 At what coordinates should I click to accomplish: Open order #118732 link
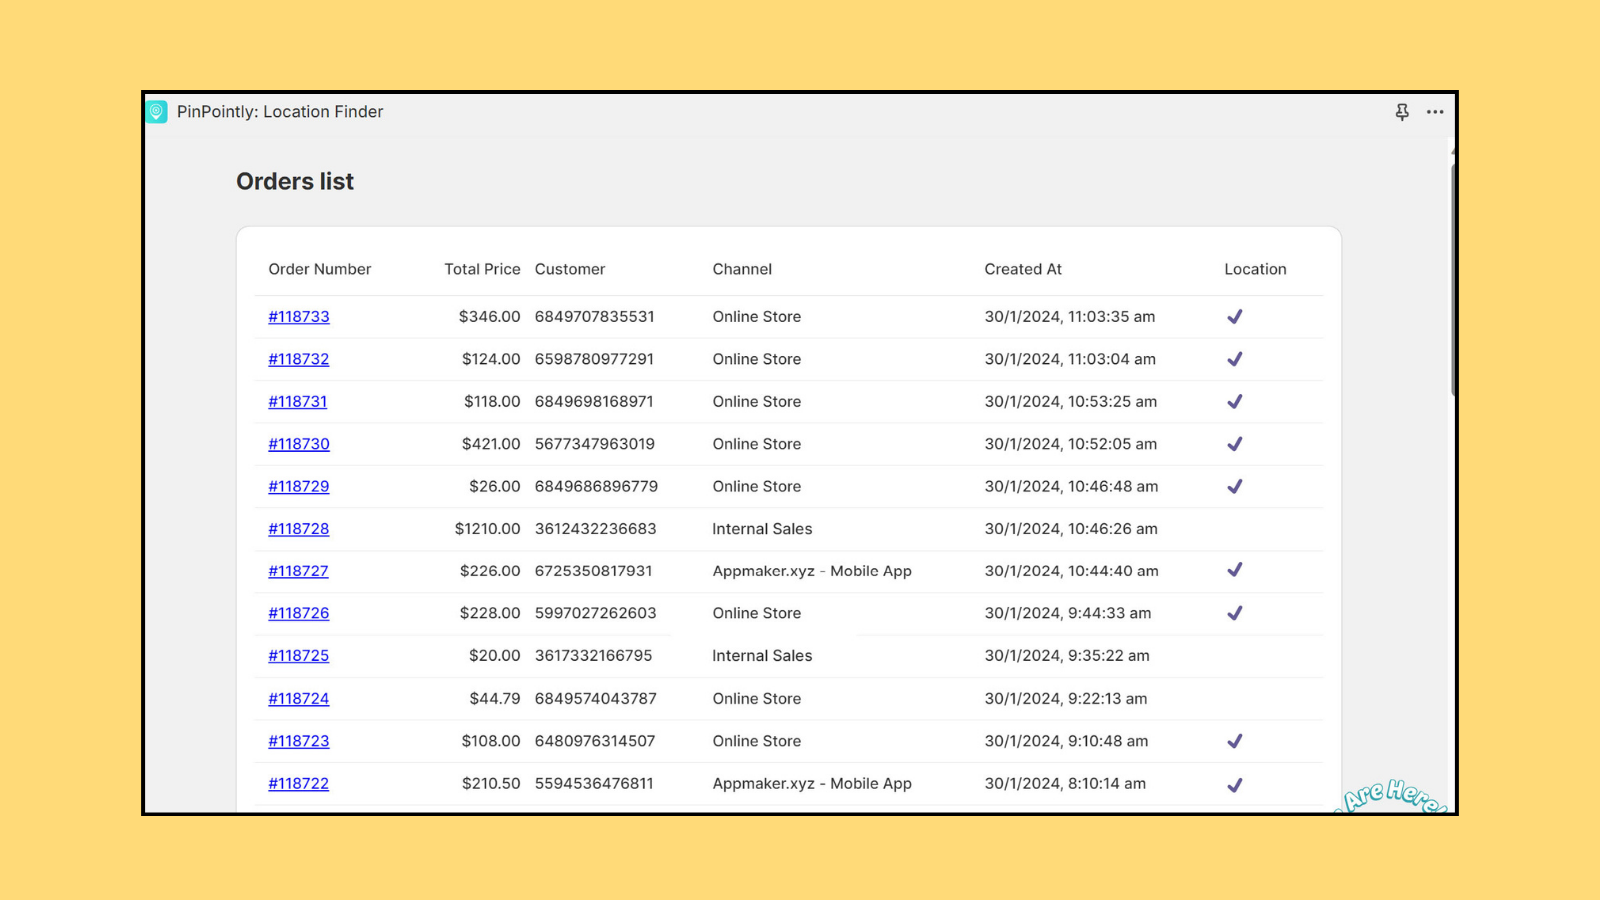(299, 359)
